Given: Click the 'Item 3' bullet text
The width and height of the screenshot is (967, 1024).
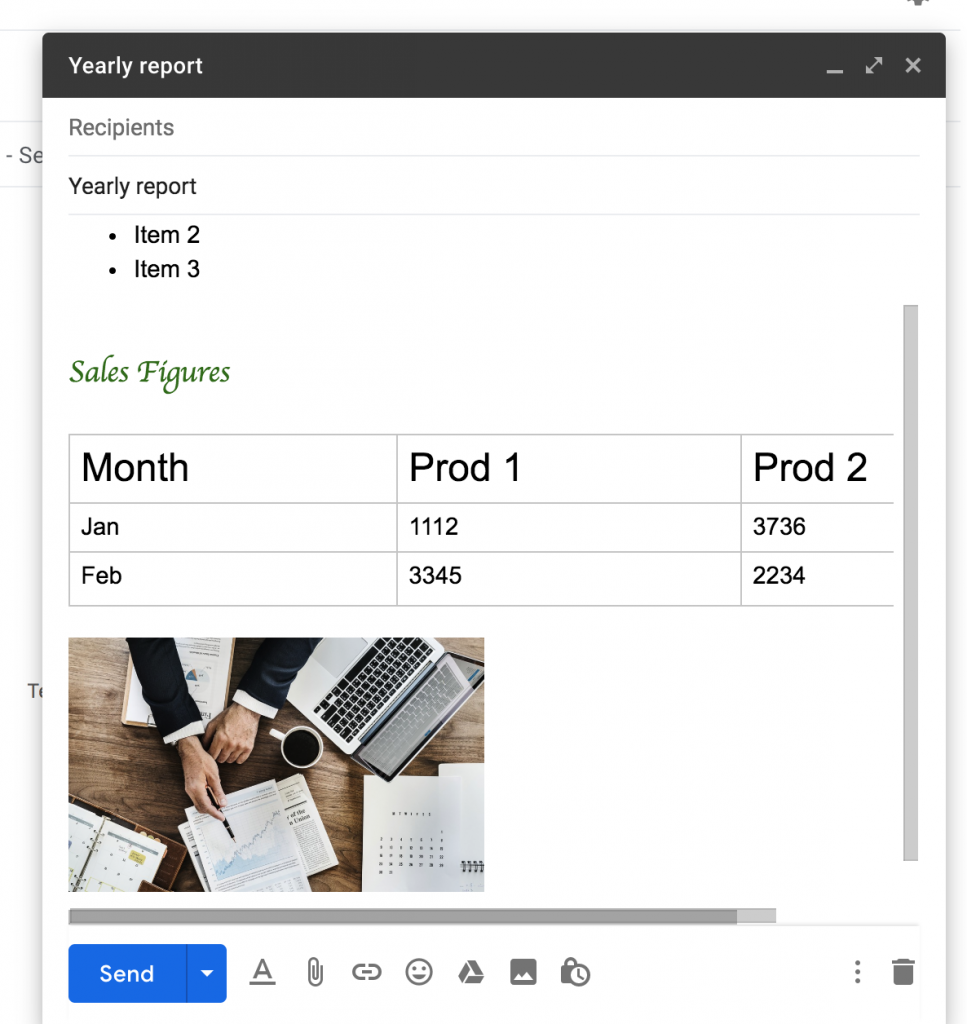Looking at the screenshot, I should [x=166, y=269].
